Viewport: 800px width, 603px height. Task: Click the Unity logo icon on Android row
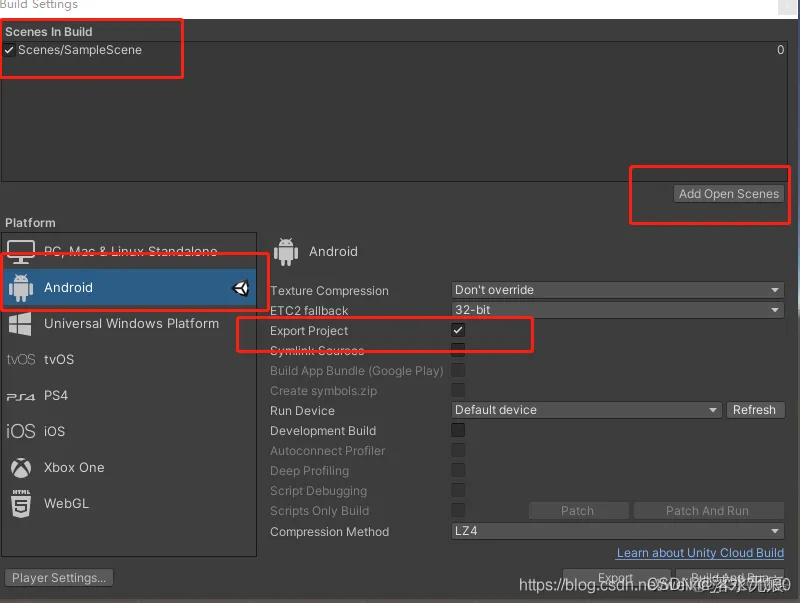(241, 288)
